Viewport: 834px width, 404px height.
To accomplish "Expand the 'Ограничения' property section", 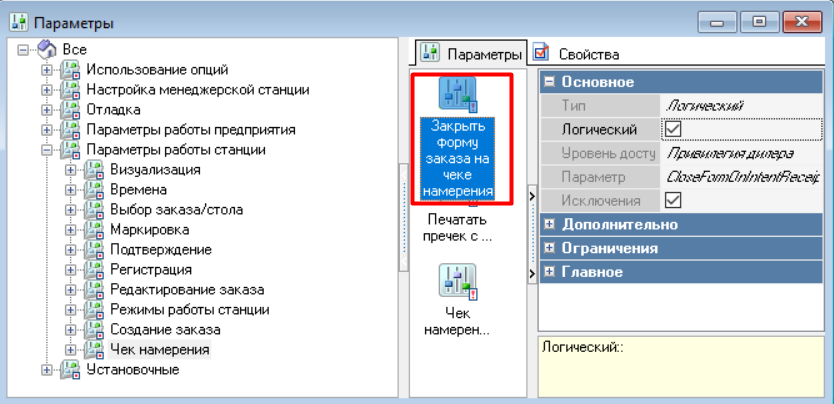I will pos(551,248).
